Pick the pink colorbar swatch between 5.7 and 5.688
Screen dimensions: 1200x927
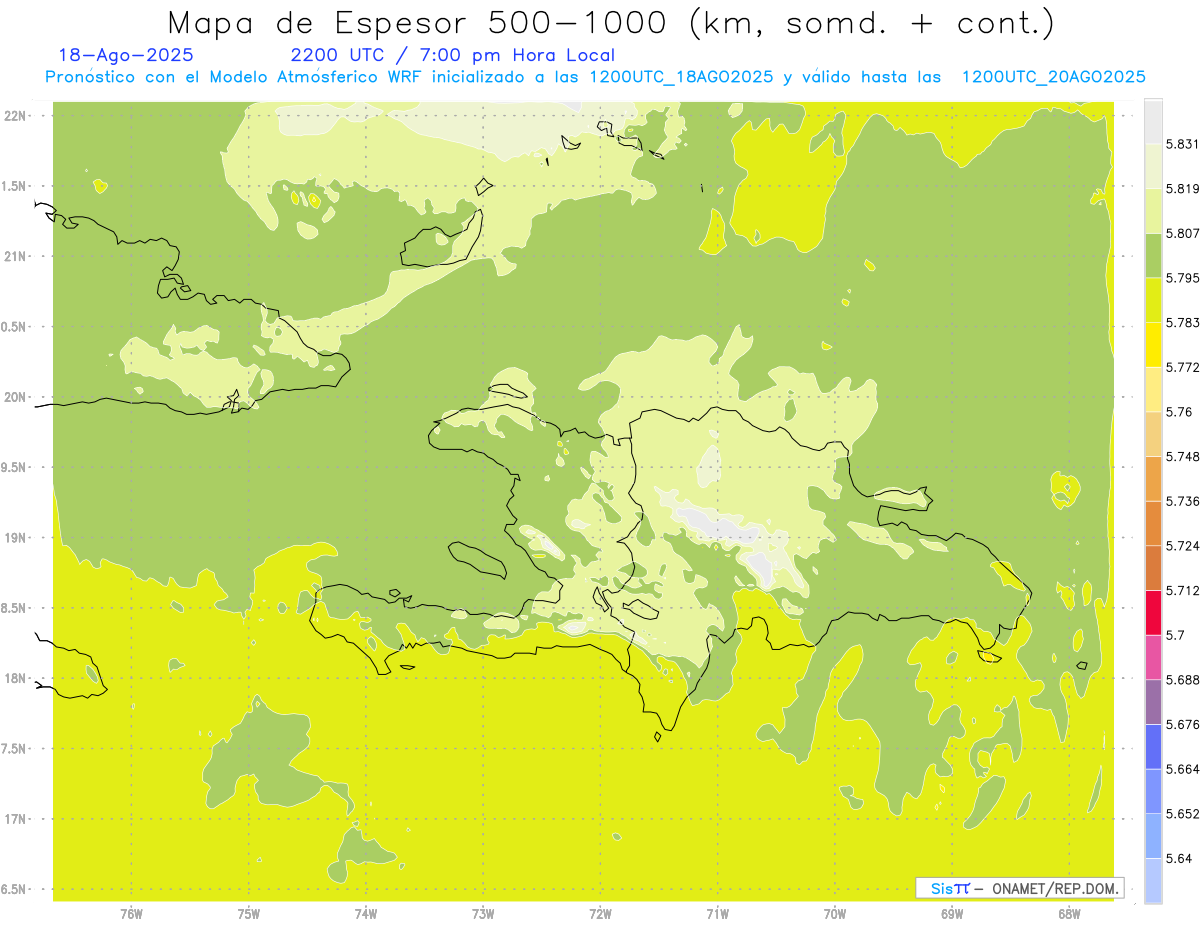tap(1153, 657)
